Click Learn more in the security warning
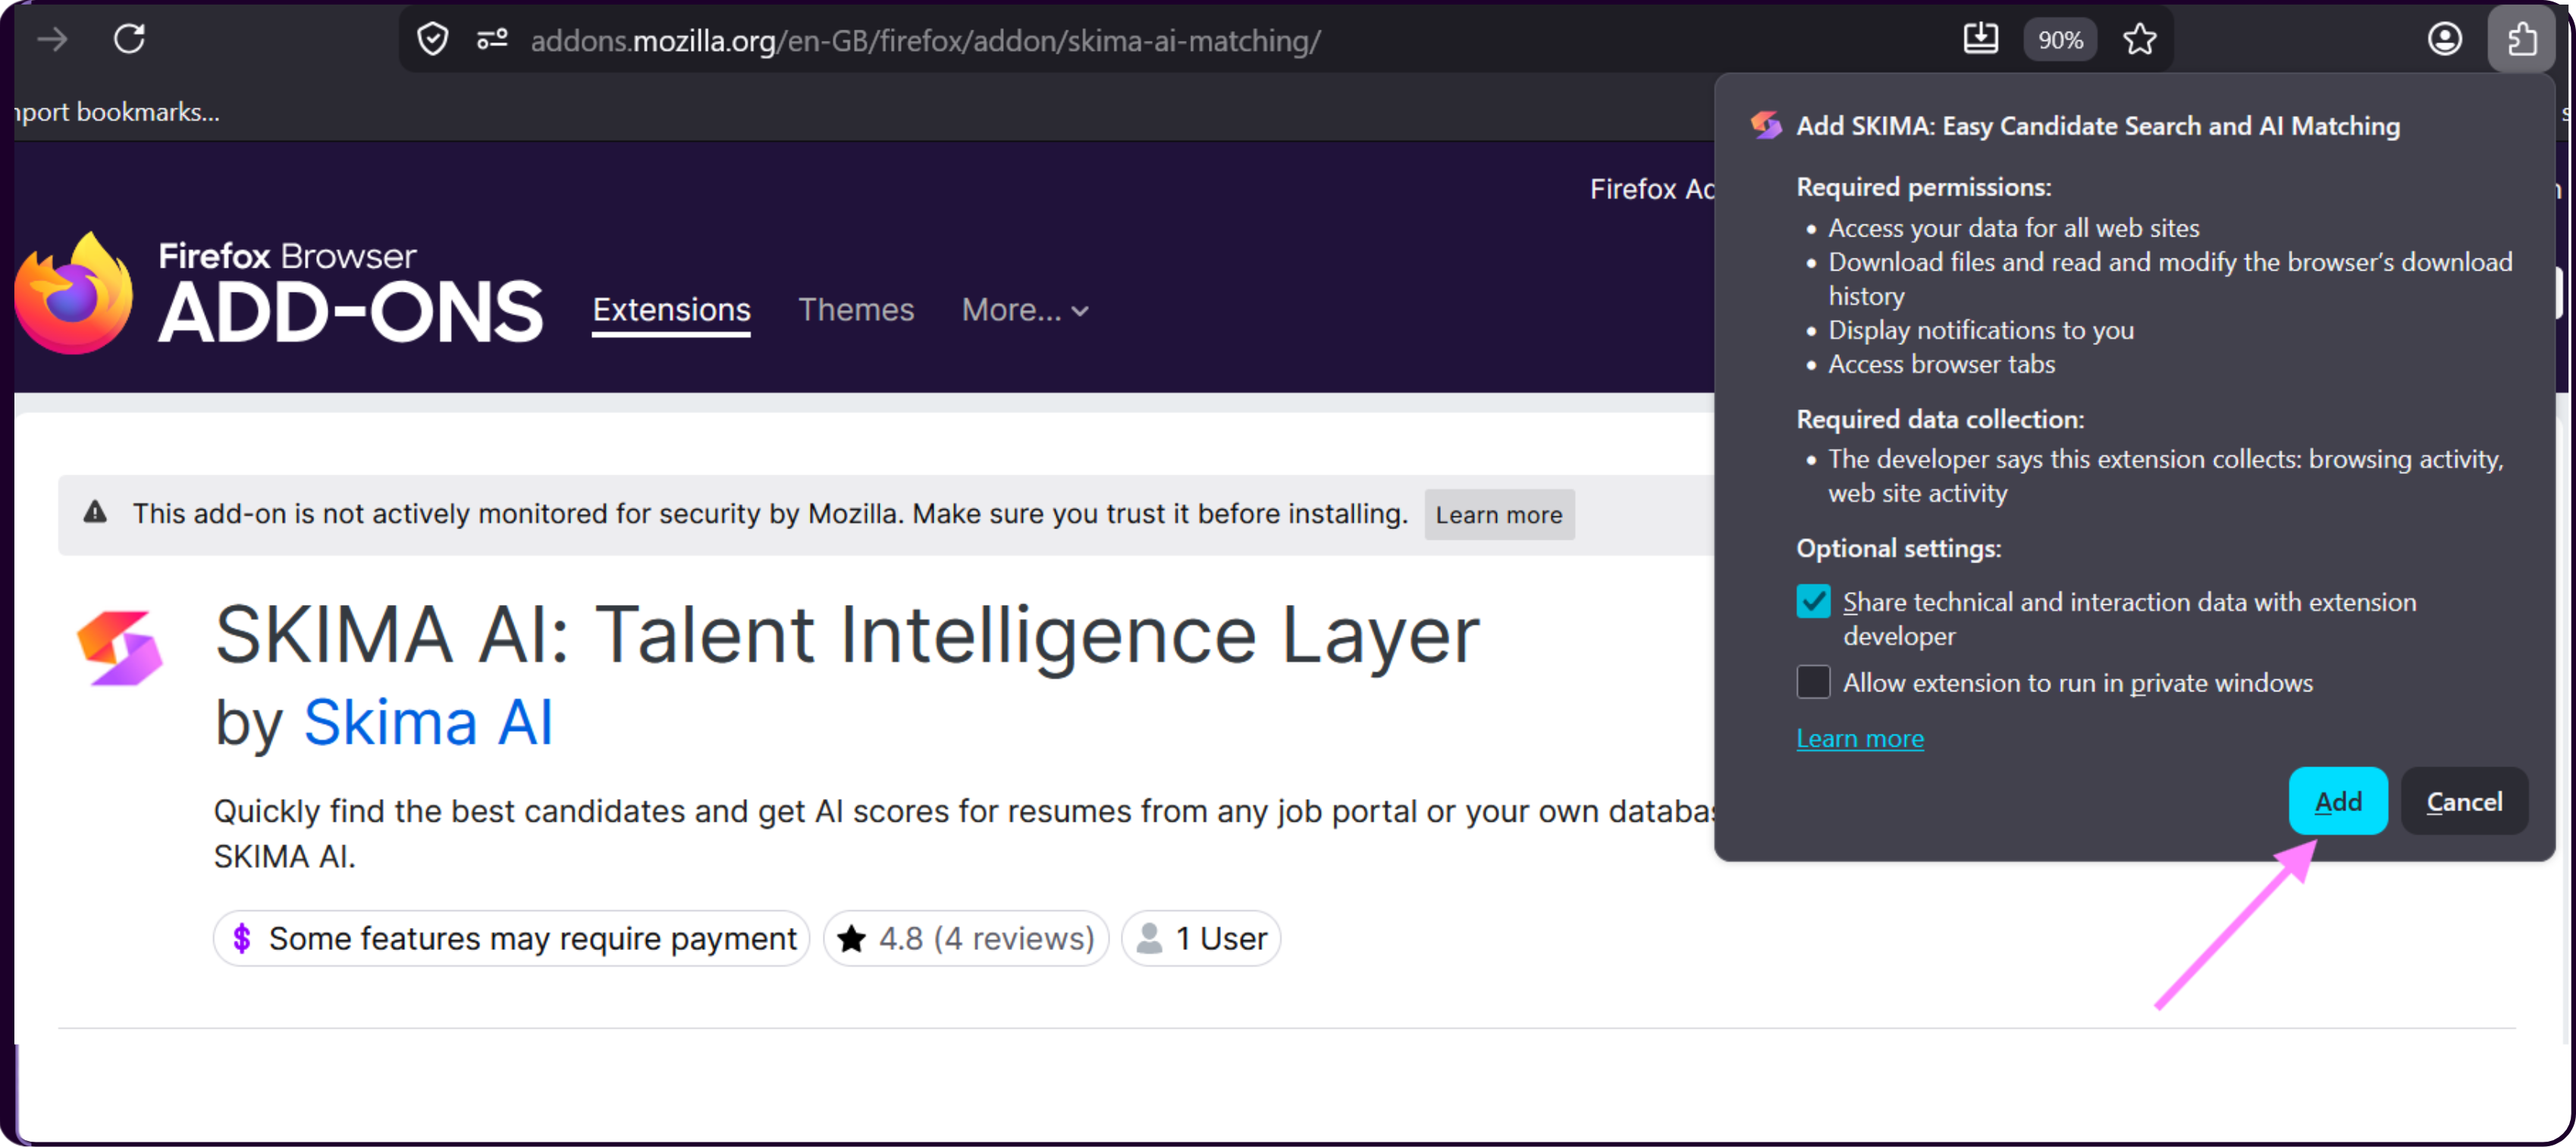The image size is (2576, 1147). click(1499, 514)
